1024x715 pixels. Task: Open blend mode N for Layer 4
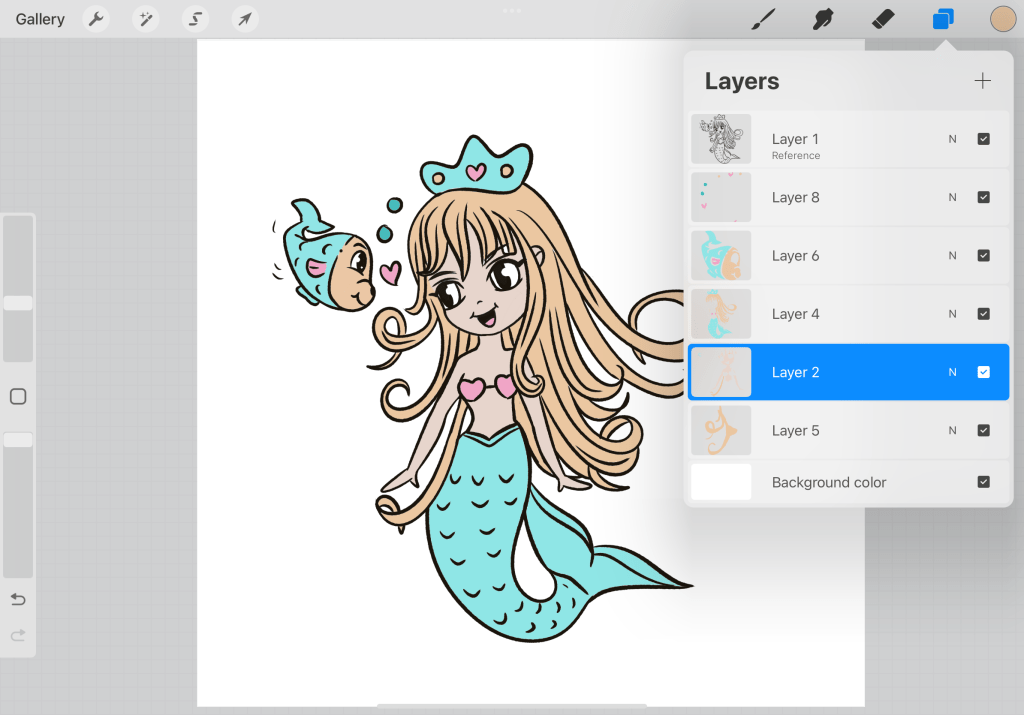952,314
